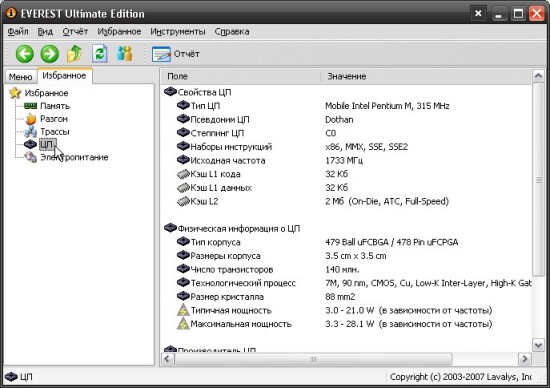Open the Файл menu
This screenshot has height=388, width=550.
point(18,32)
